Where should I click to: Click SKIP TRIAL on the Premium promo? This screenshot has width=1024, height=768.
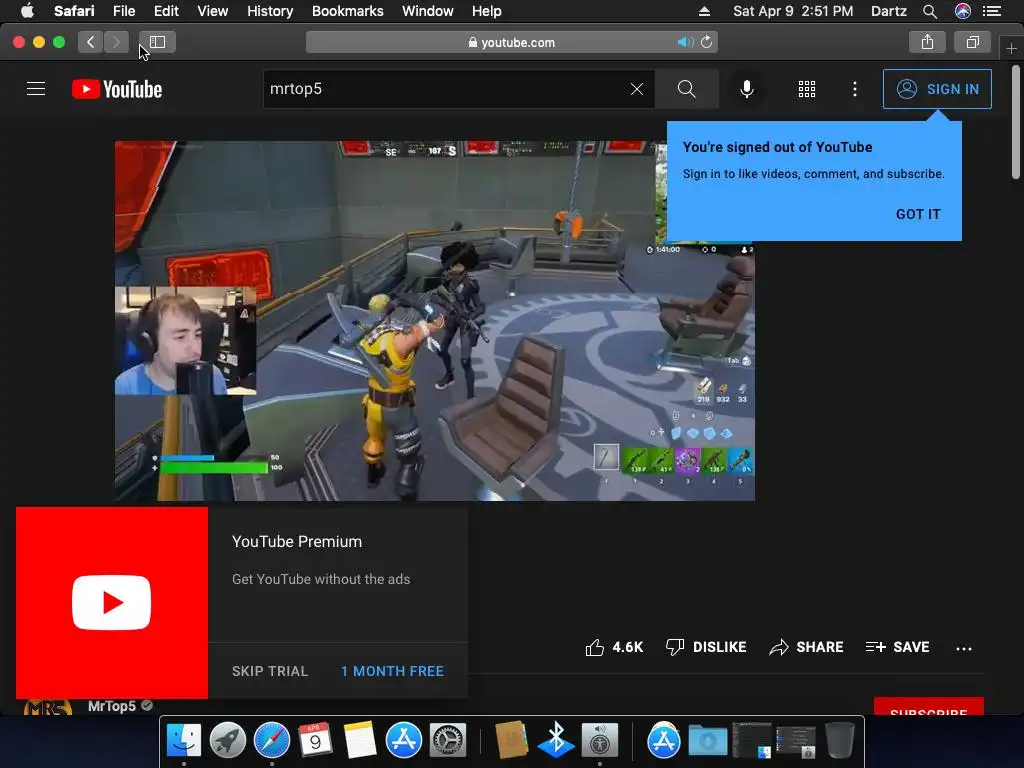tap(270, 671)
